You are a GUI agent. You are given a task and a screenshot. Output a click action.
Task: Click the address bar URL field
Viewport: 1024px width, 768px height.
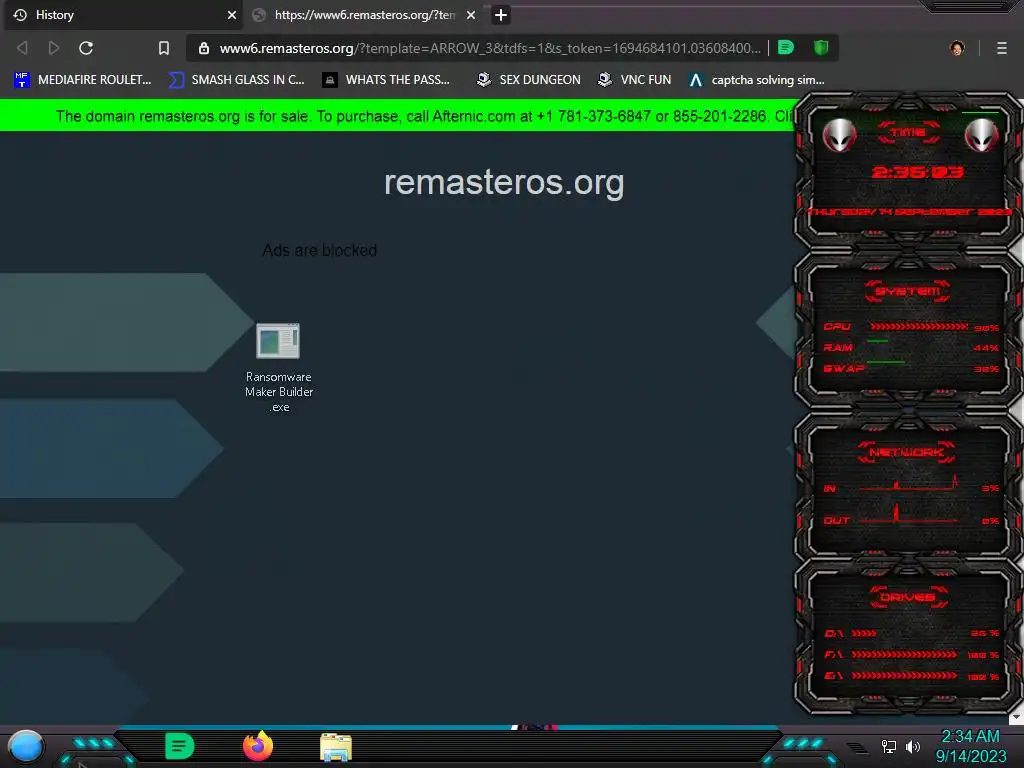pyautogui.click(x=490, y=48)
